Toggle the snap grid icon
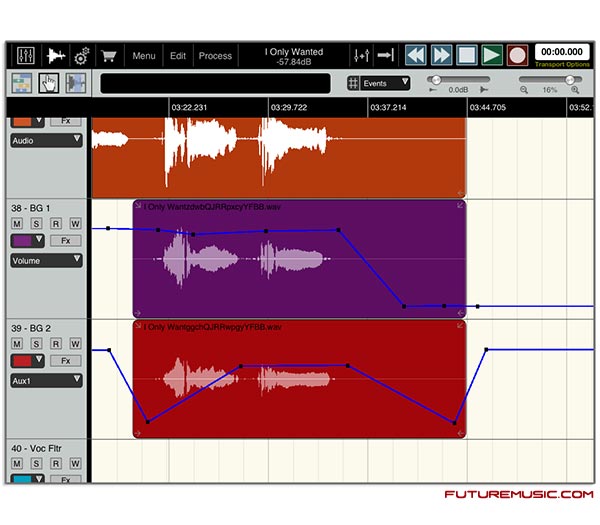 click(x=353, y=83)
